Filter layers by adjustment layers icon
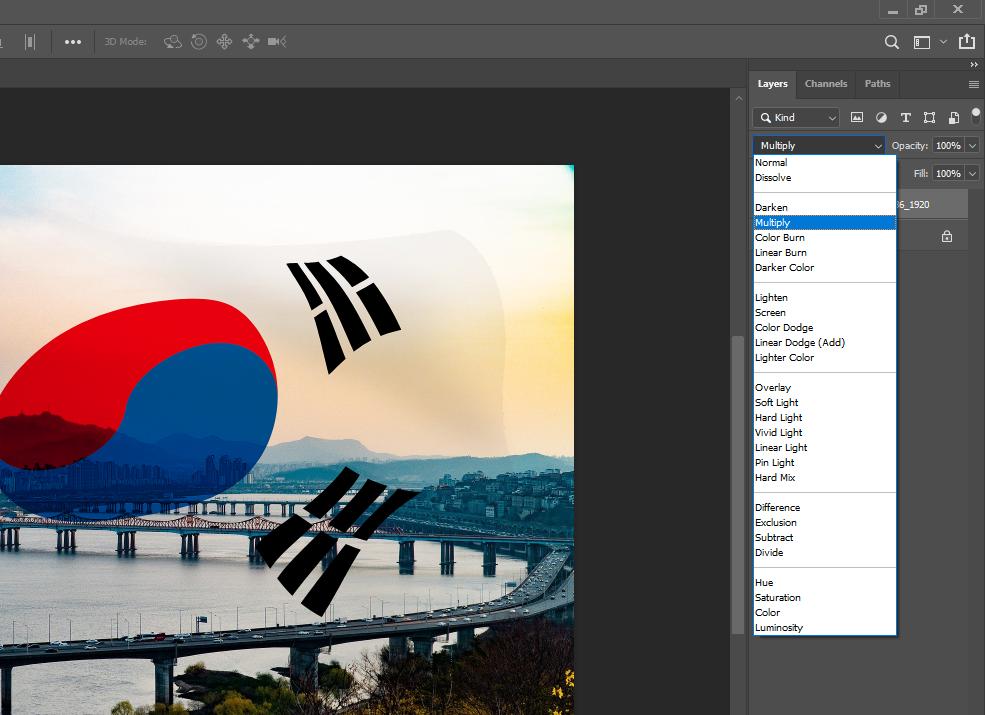Image resolution: width=985 pixels, height=715 pixels. pos(881,117)
